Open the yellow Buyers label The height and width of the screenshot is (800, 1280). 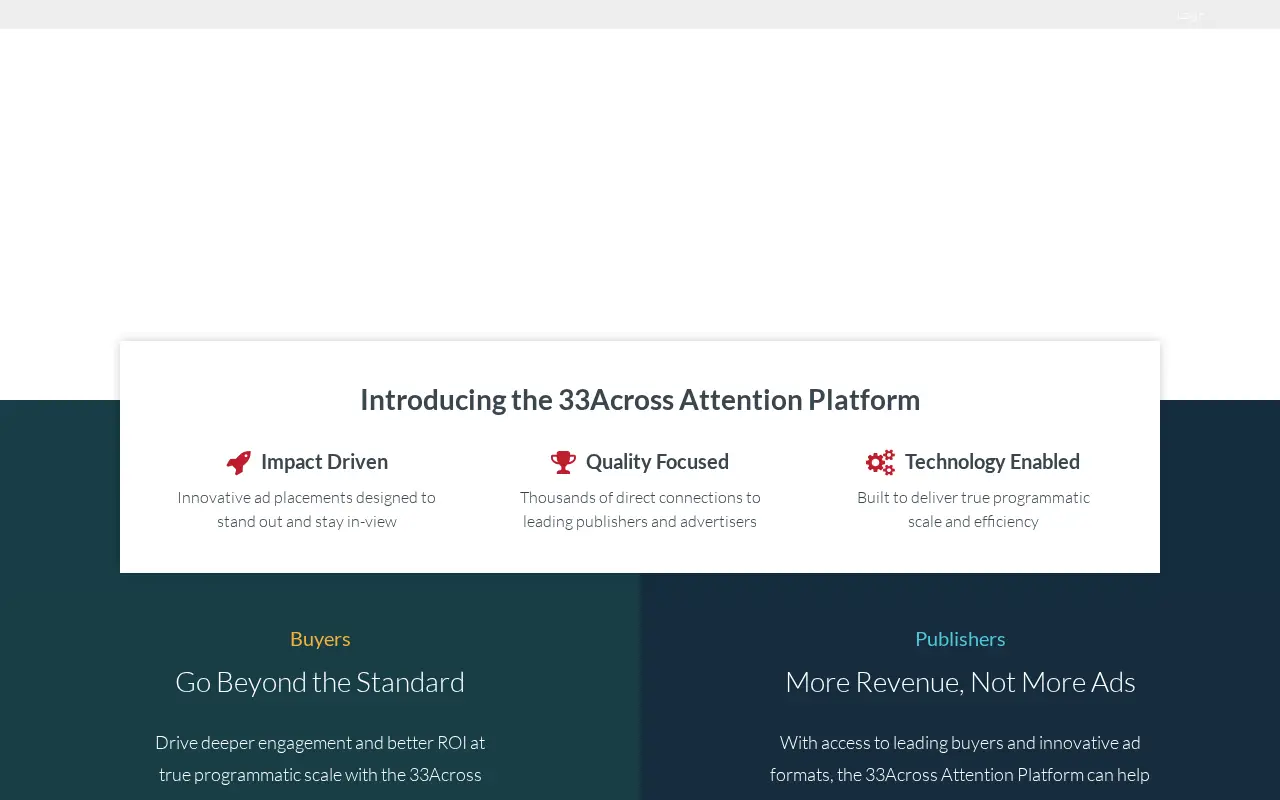coord(320,639)
